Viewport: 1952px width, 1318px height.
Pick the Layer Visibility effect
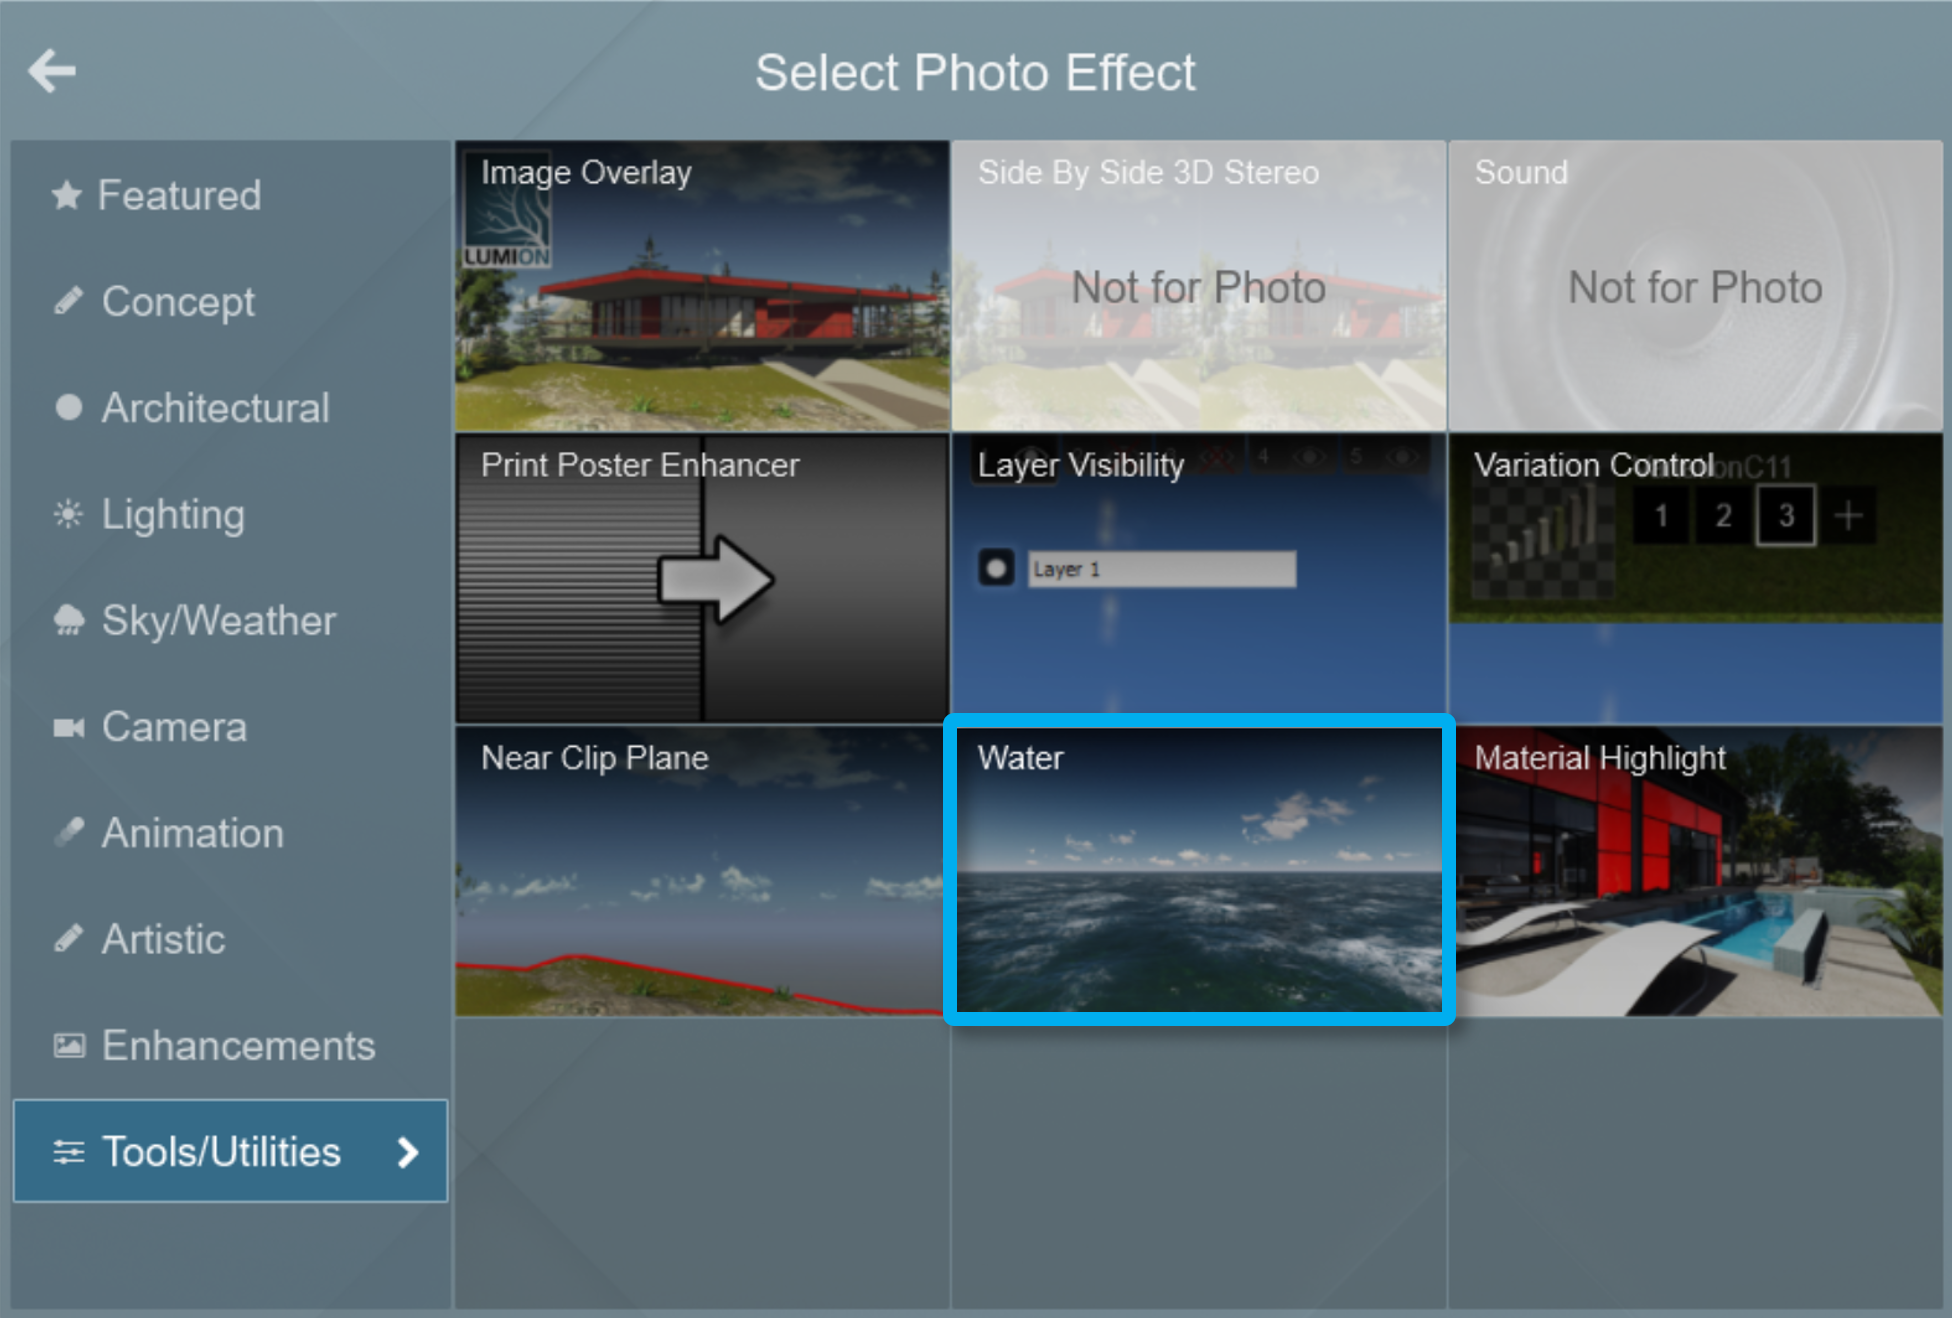pos(1198,578)
